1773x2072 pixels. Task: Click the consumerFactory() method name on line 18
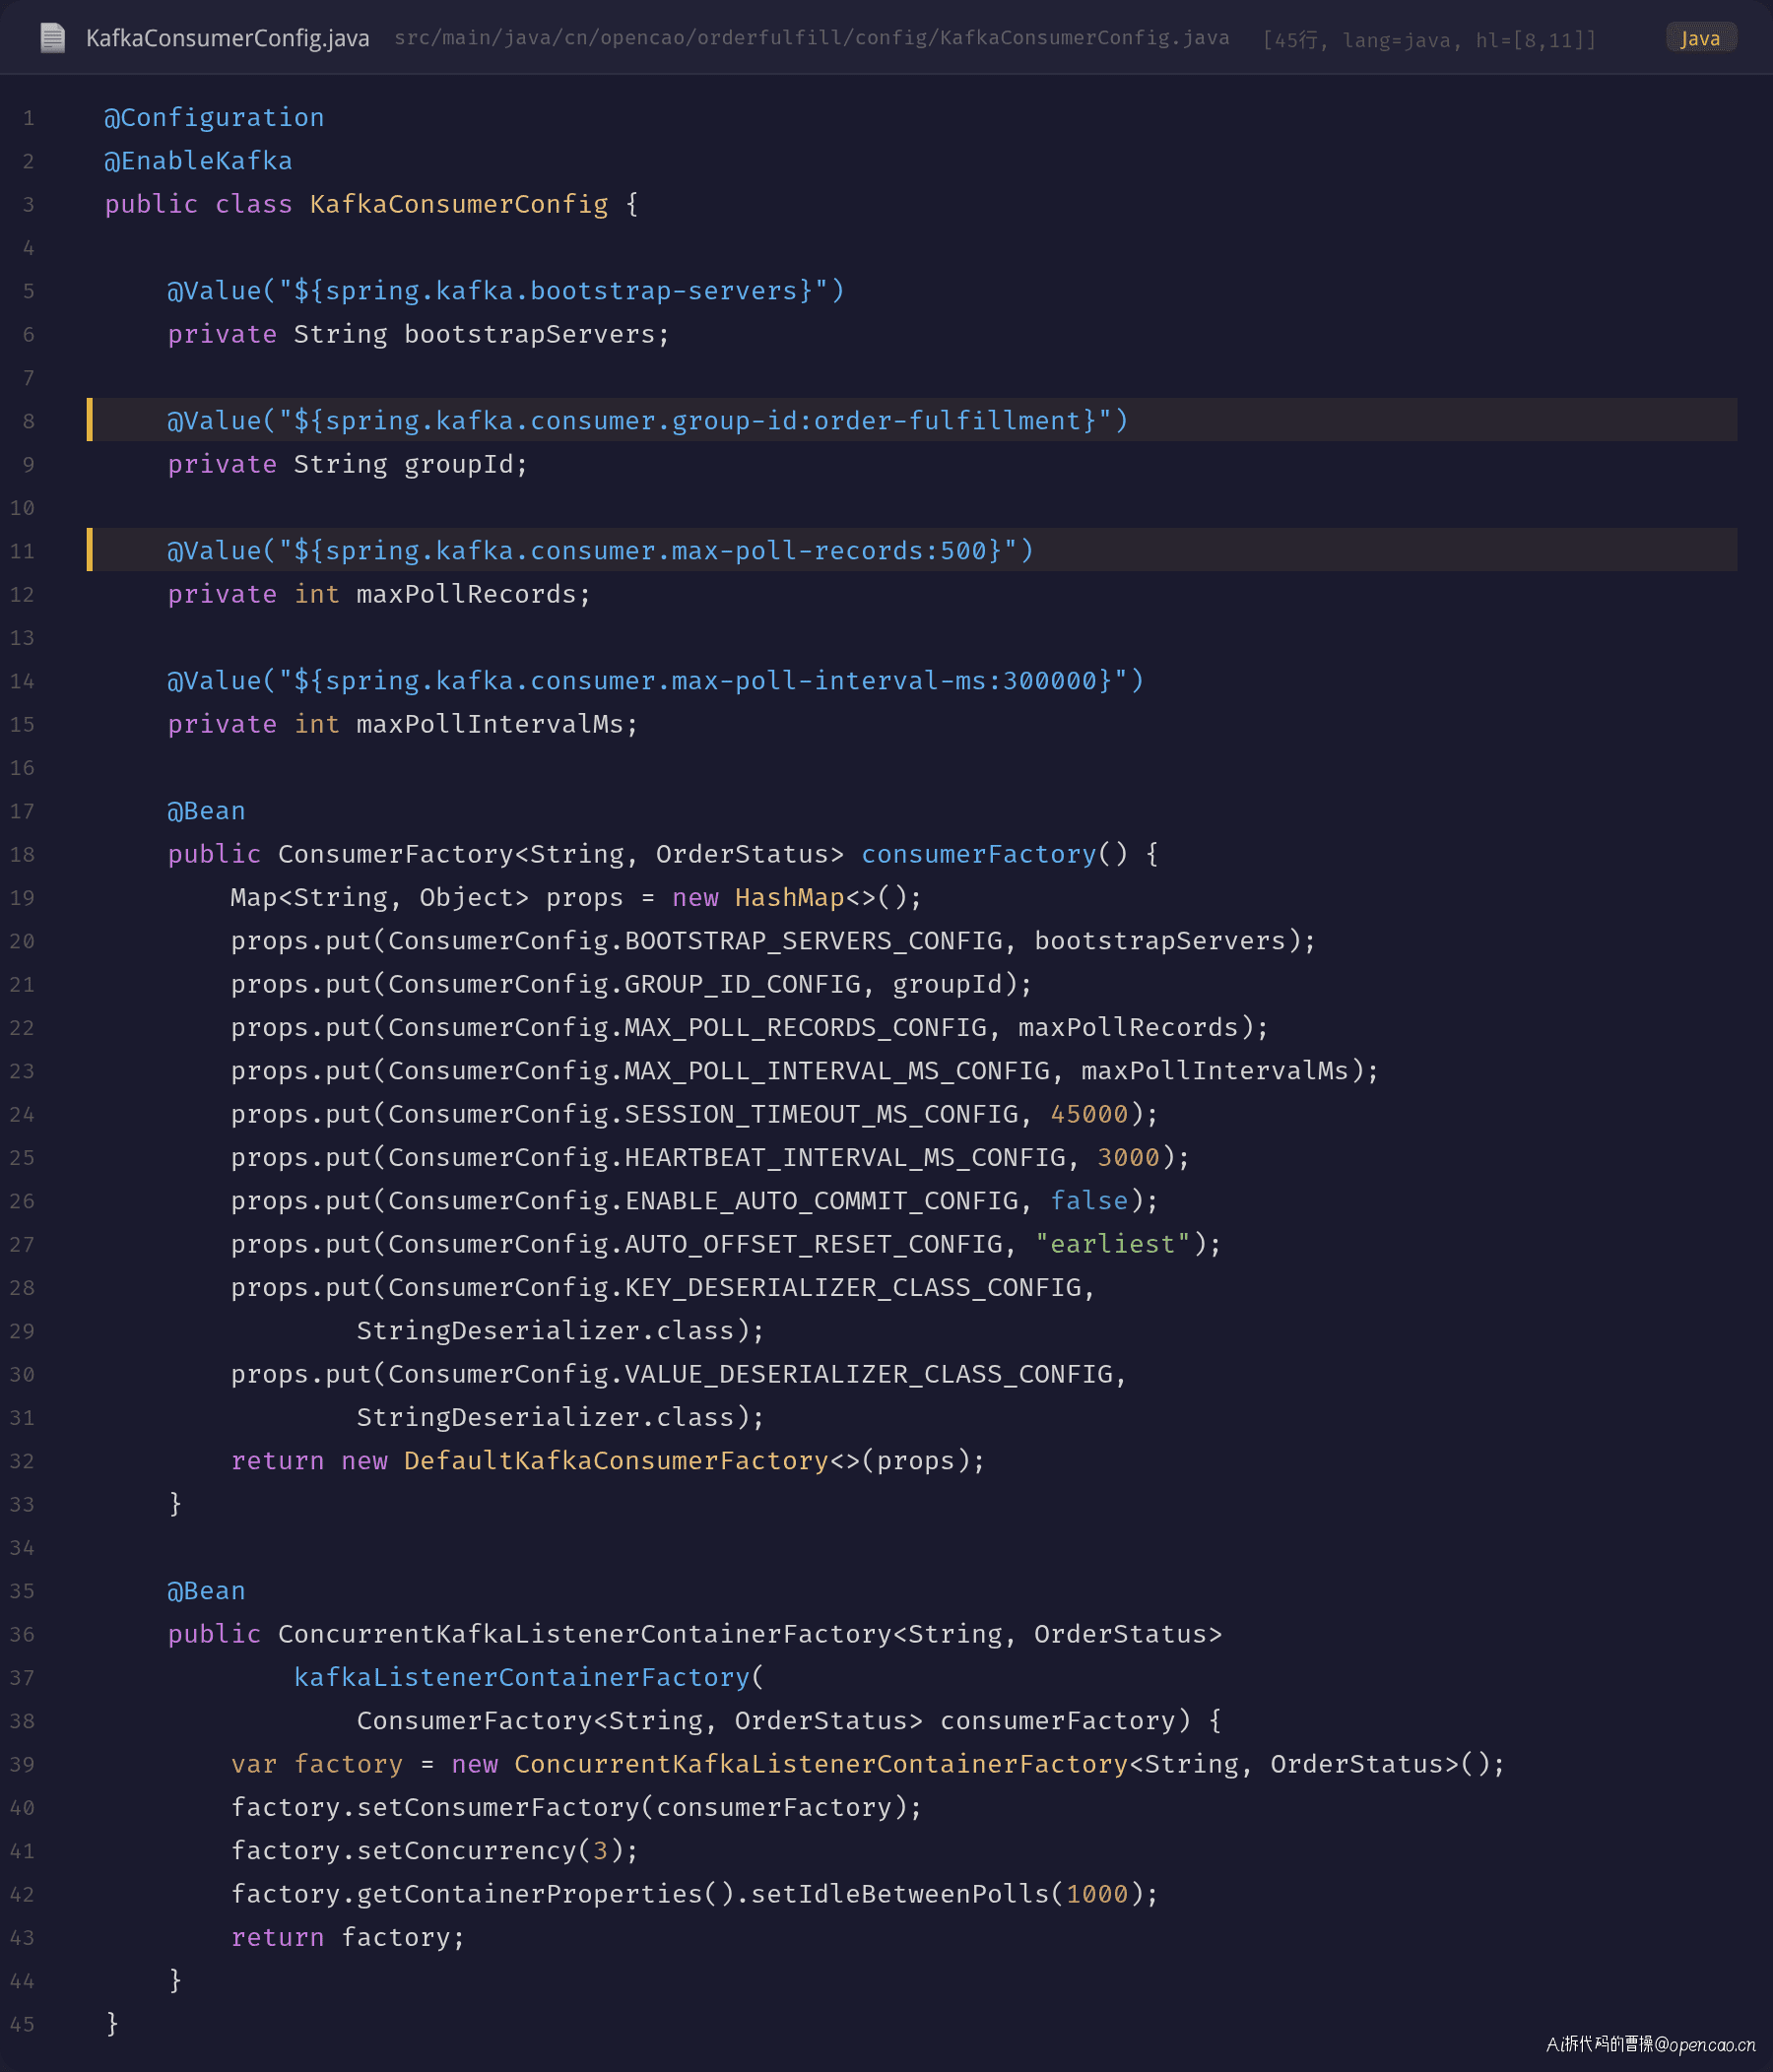[979, 854]
